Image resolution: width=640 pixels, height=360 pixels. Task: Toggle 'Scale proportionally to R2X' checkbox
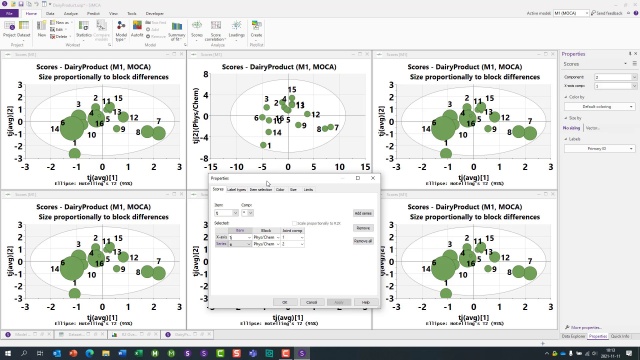pos(294,223)
